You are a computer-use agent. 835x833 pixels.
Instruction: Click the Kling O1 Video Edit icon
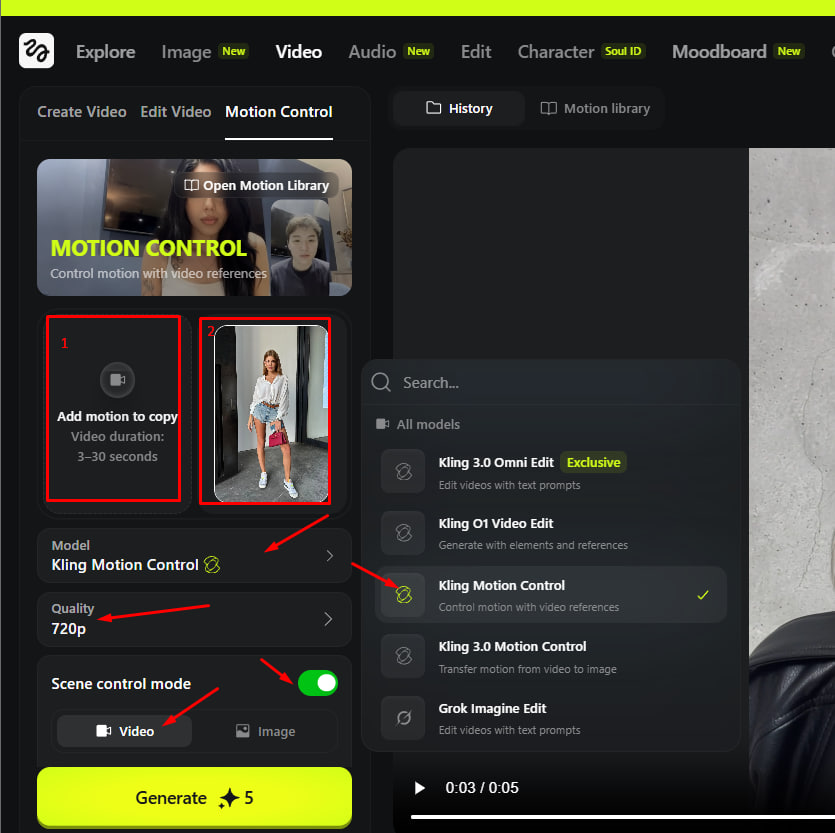(403, 533)
